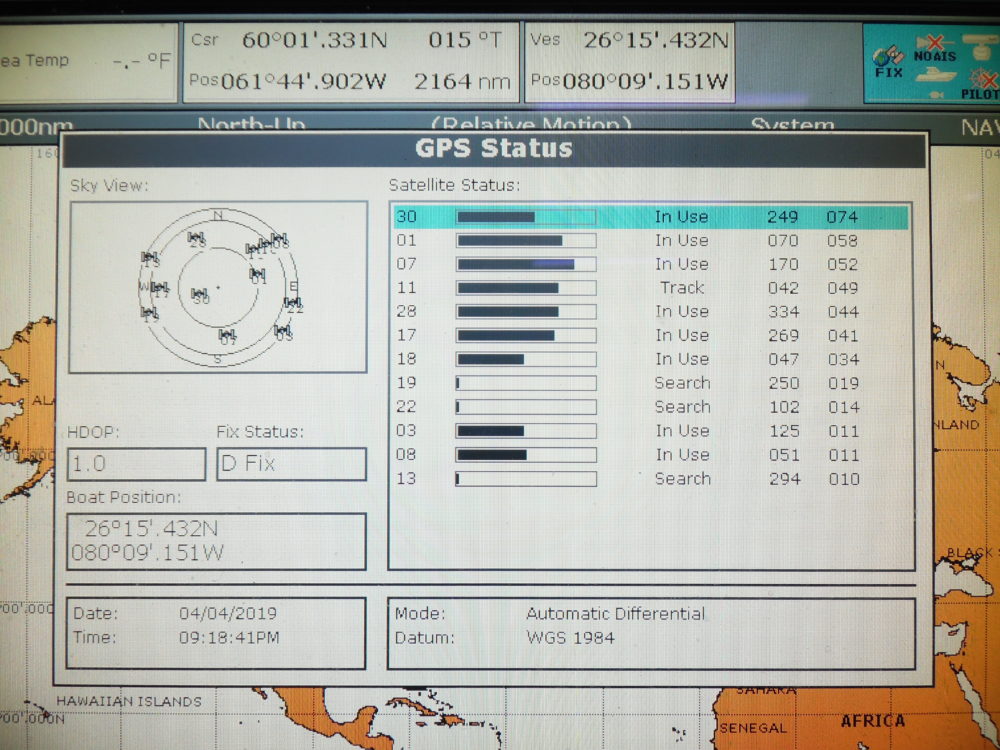Tap the HDOP 1.0 value field

coord(136,464)
